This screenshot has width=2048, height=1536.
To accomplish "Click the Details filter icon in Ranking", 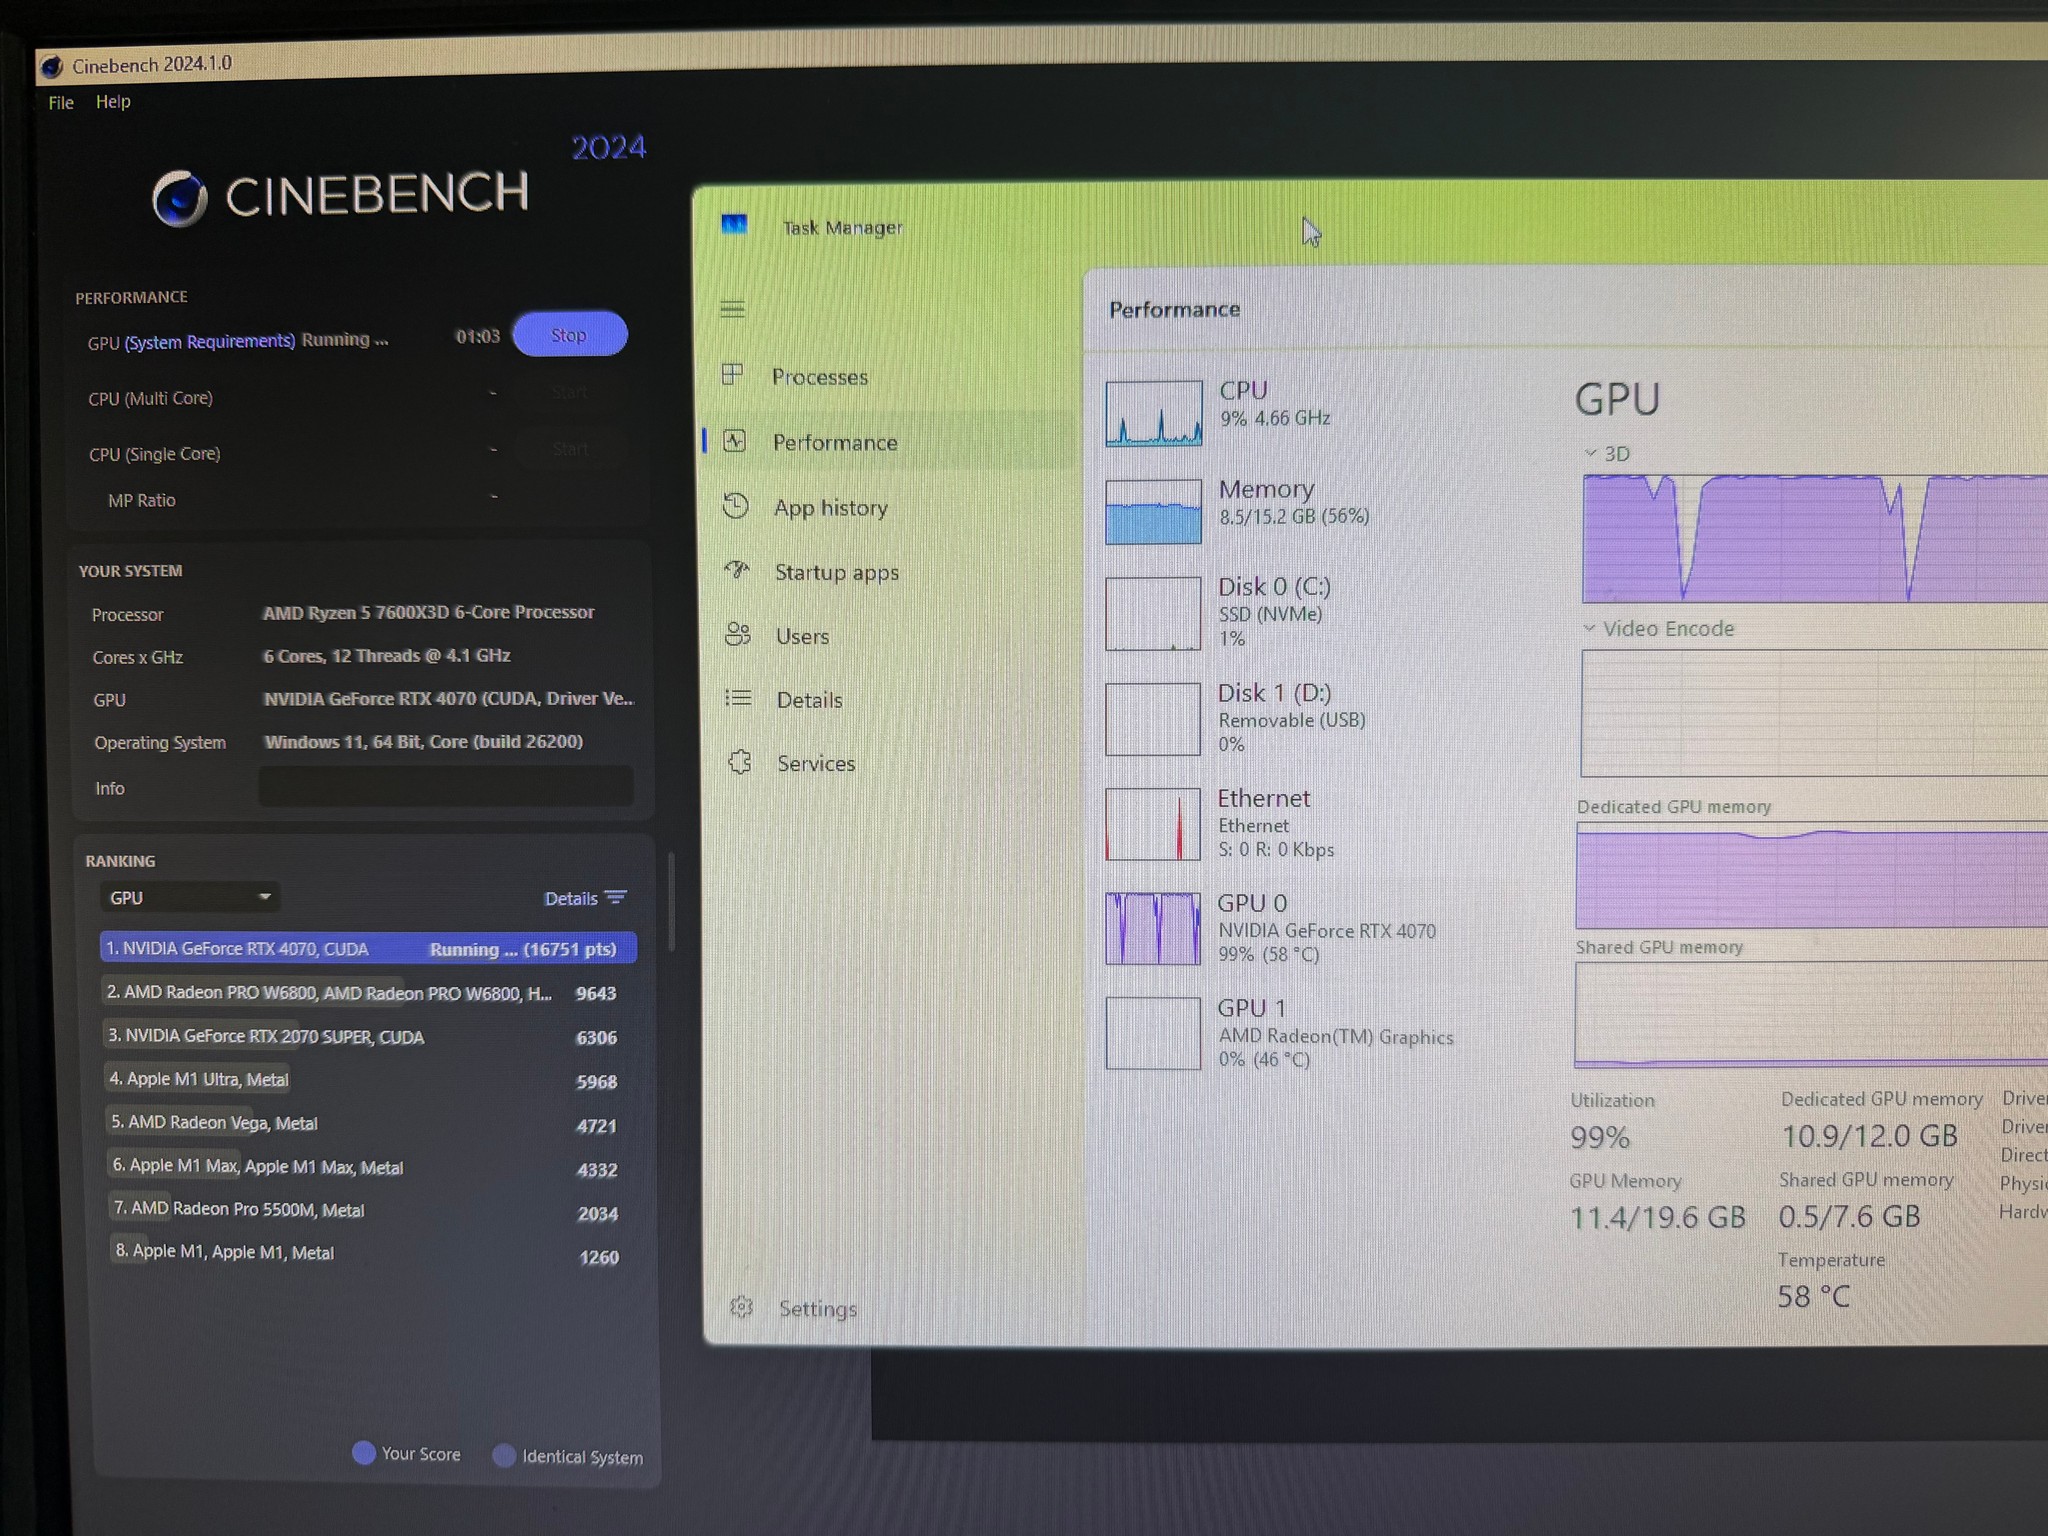I will pos(616,897).
